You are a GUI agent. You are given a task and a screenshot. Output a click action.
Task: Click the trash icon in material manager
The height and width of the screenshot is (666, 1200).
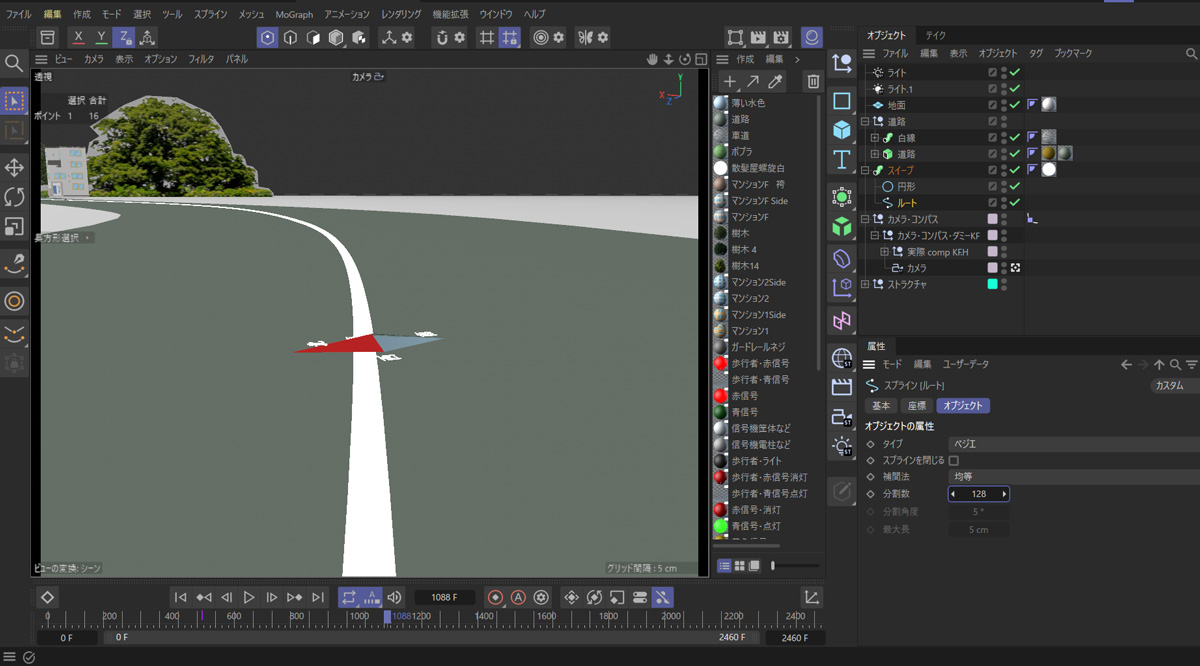pos(813,81)
